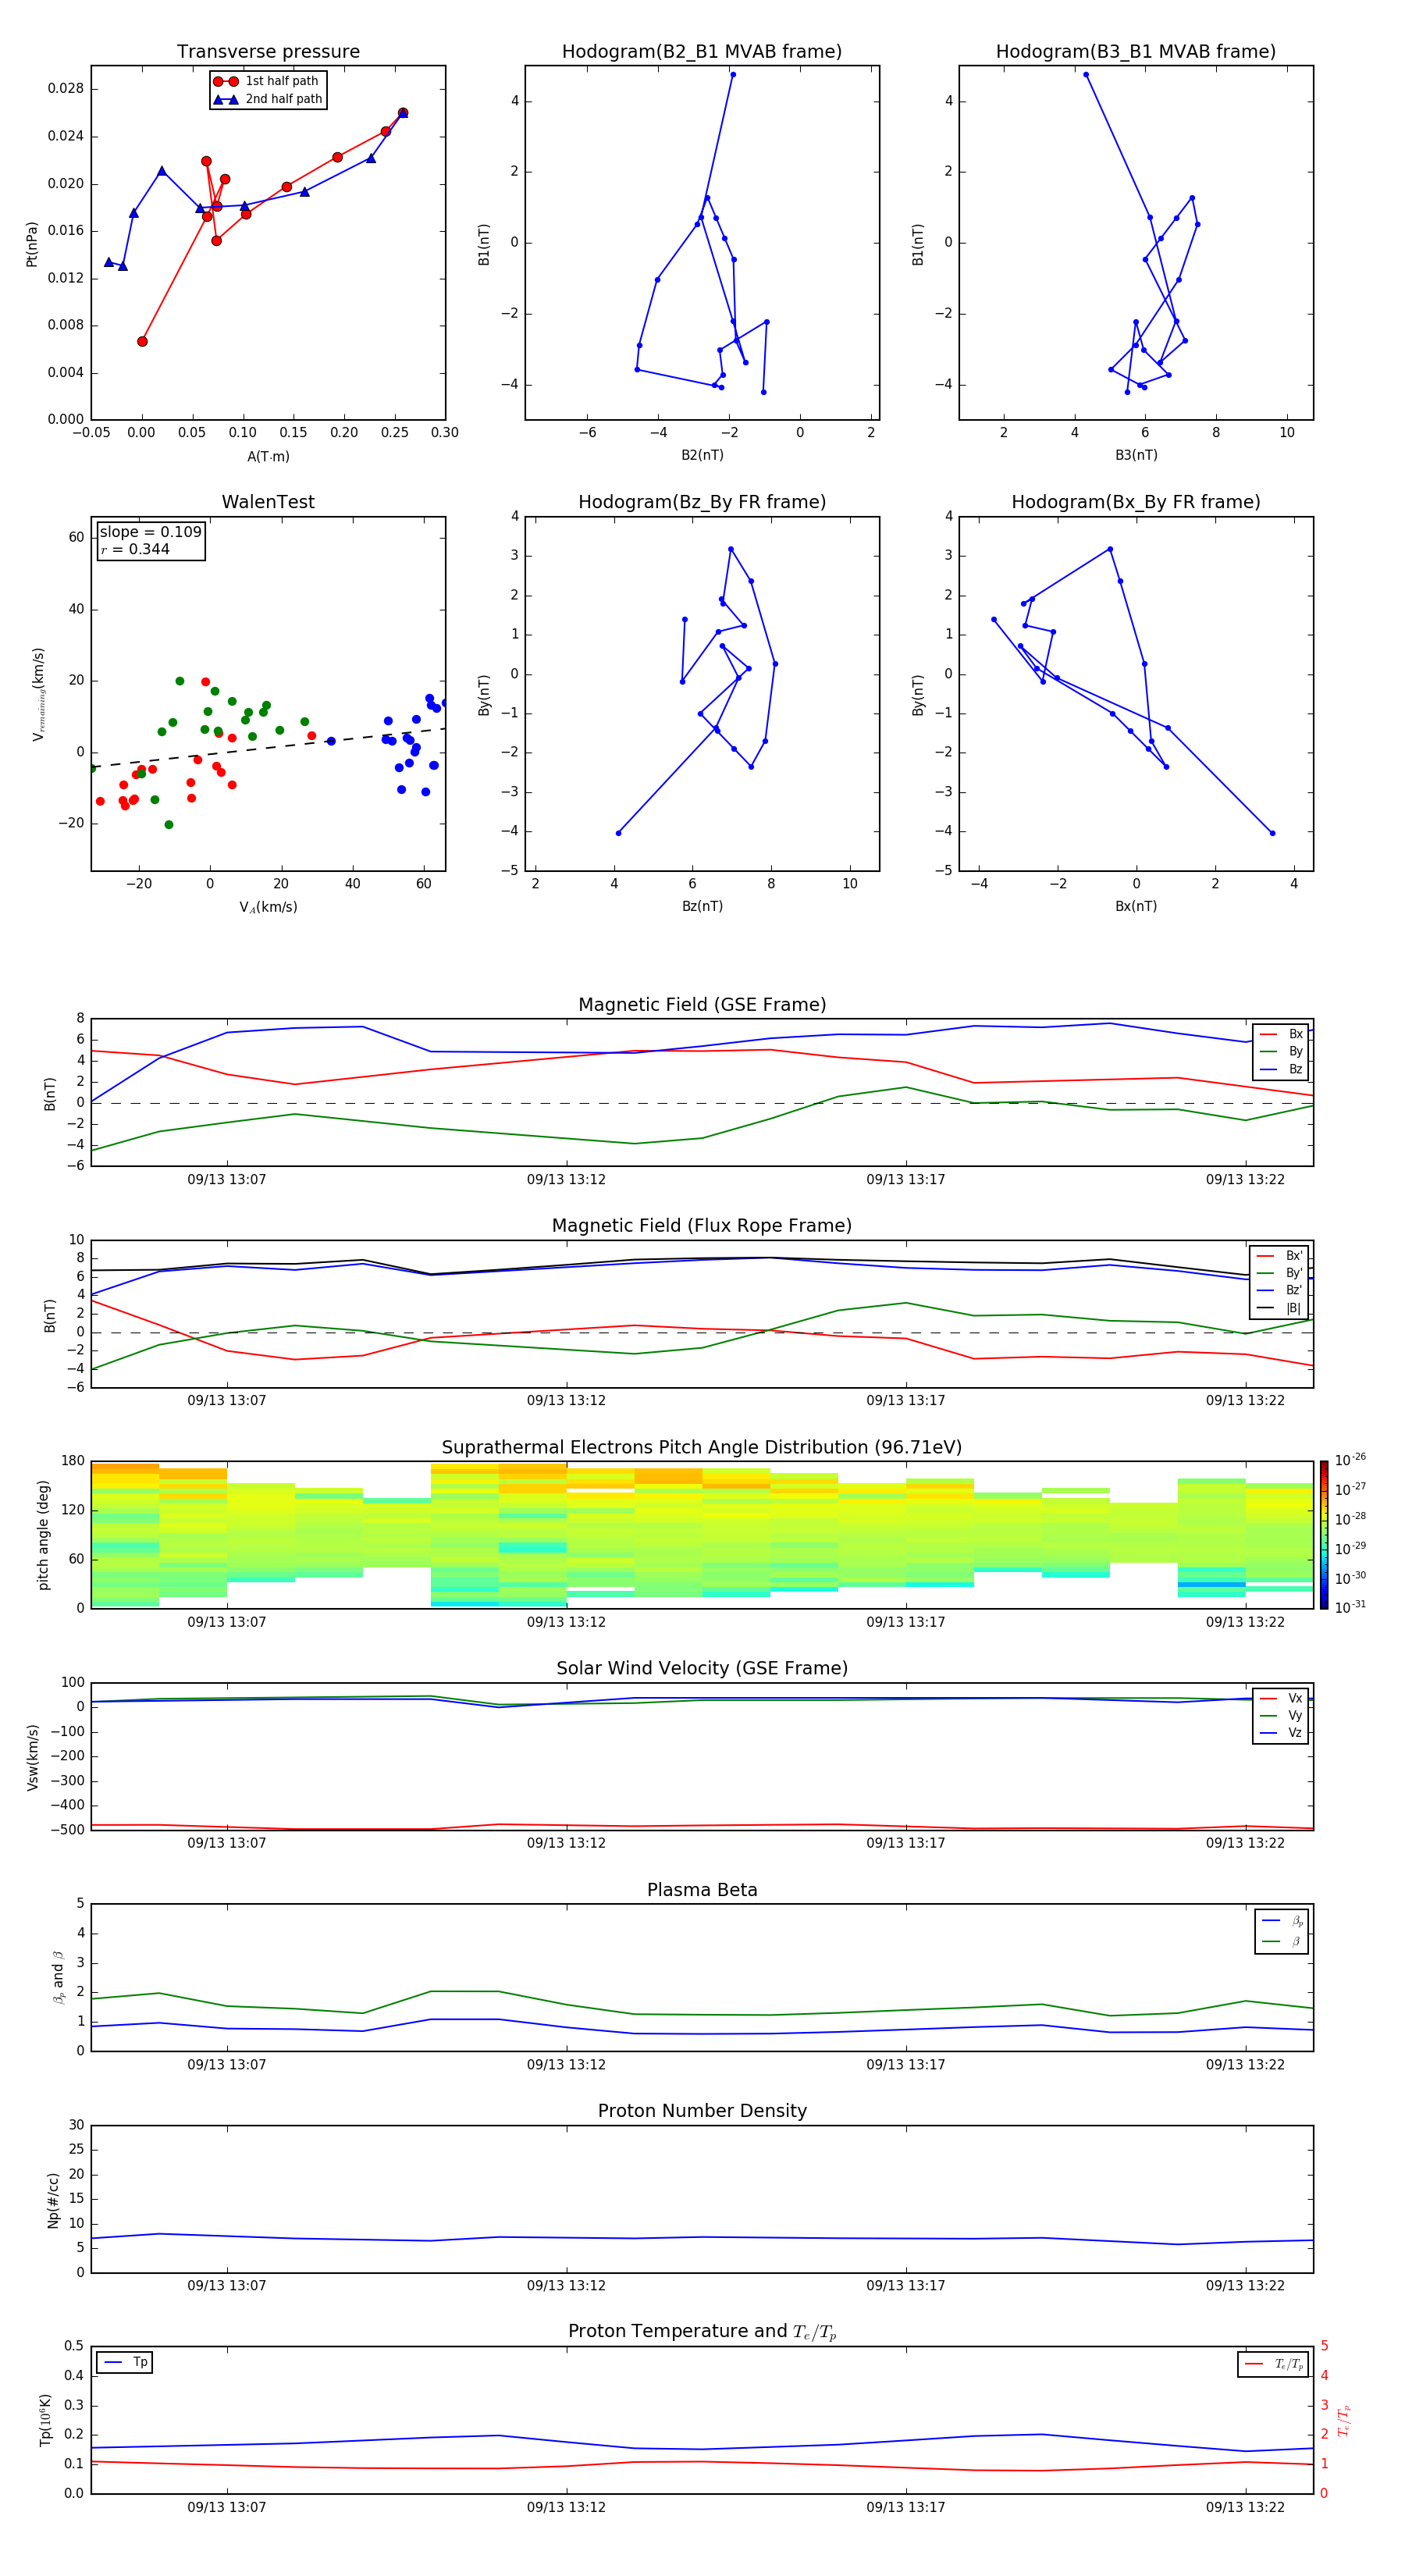Click the 'Proton Number Density' title
The width and height of the screenshot is (1405, 2576).
702,2111
